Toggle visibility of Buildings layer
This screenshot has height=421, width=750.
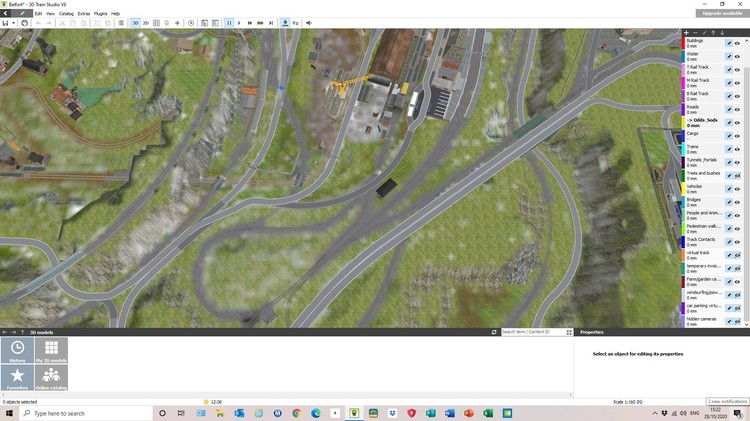point(738,44)
